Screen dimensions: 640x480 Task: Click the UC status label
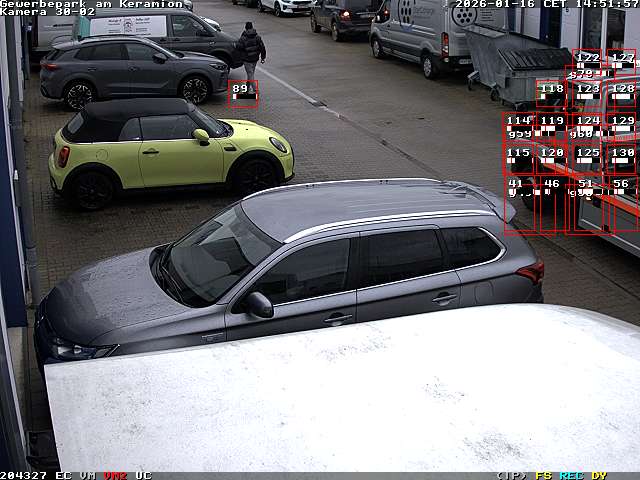(x=143, y=475)
